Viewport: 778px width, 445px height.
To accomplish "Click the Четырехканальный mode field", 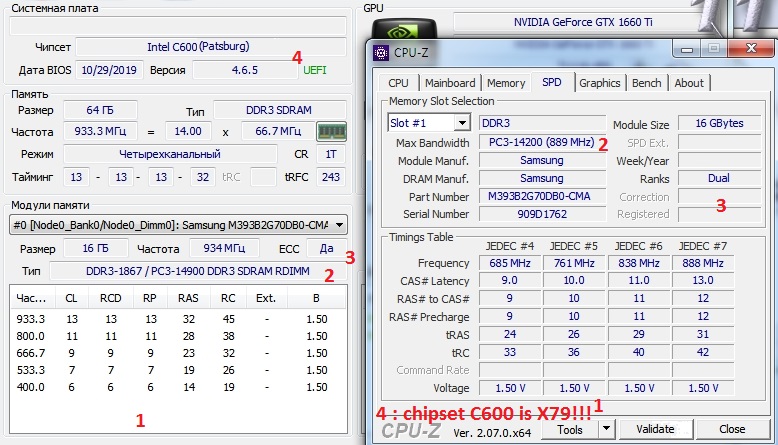I will tap(170, 154).
